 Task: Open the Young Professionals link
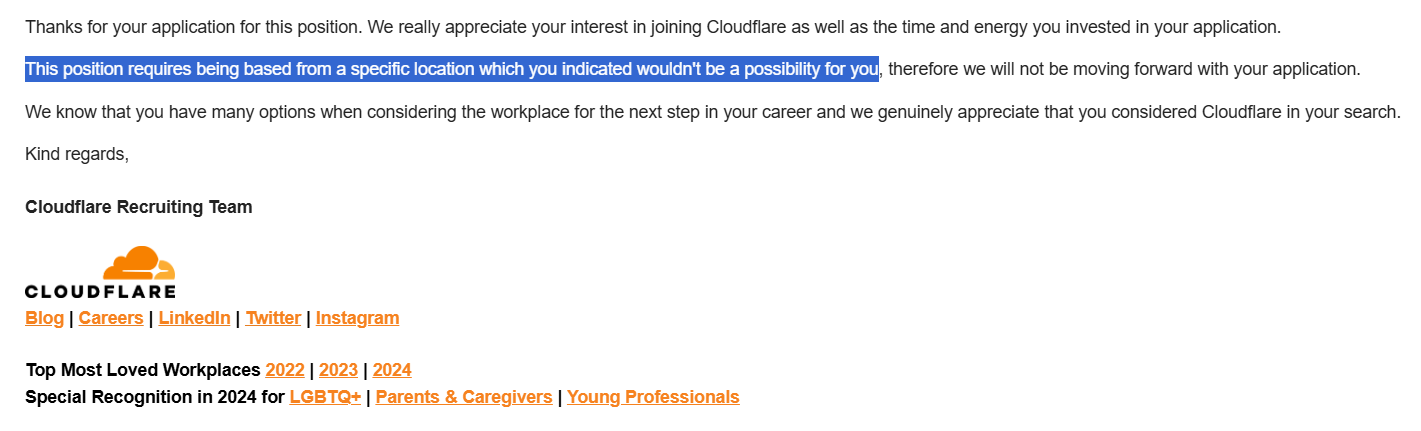coord(653,397)
